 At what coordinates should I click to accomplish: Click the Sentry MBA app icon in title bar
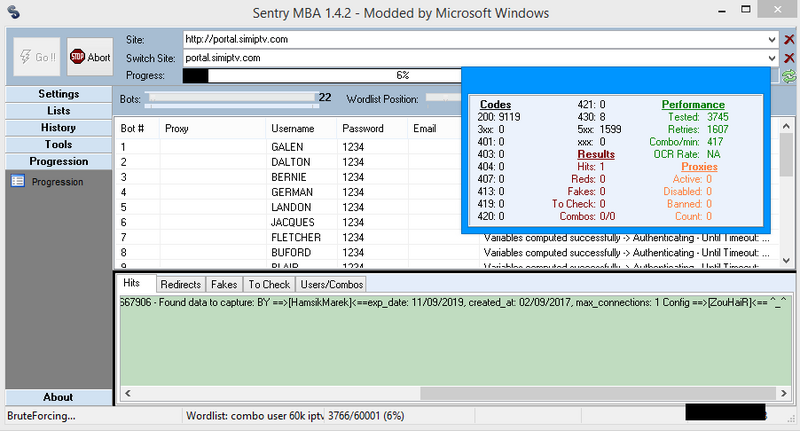tap(14, 12)
